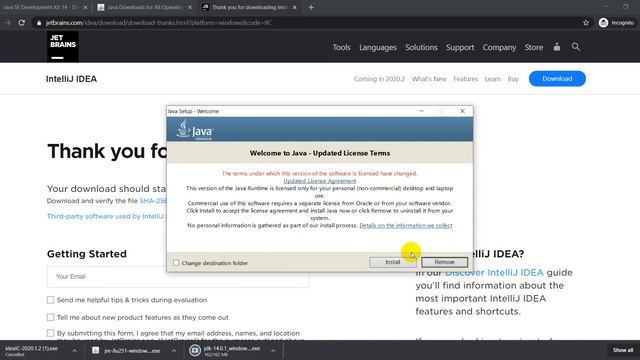Open the Updated License Agreement link

click(320, 181)
